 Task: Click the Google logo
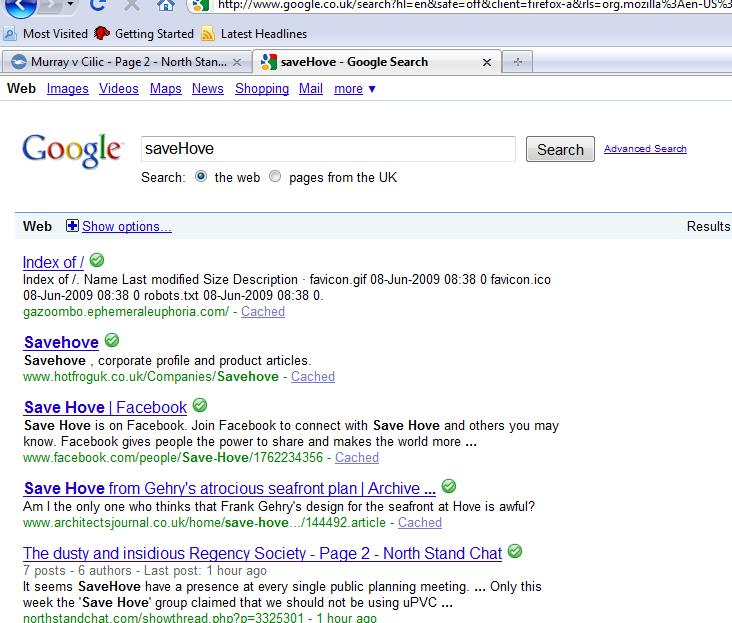point(72,150)
